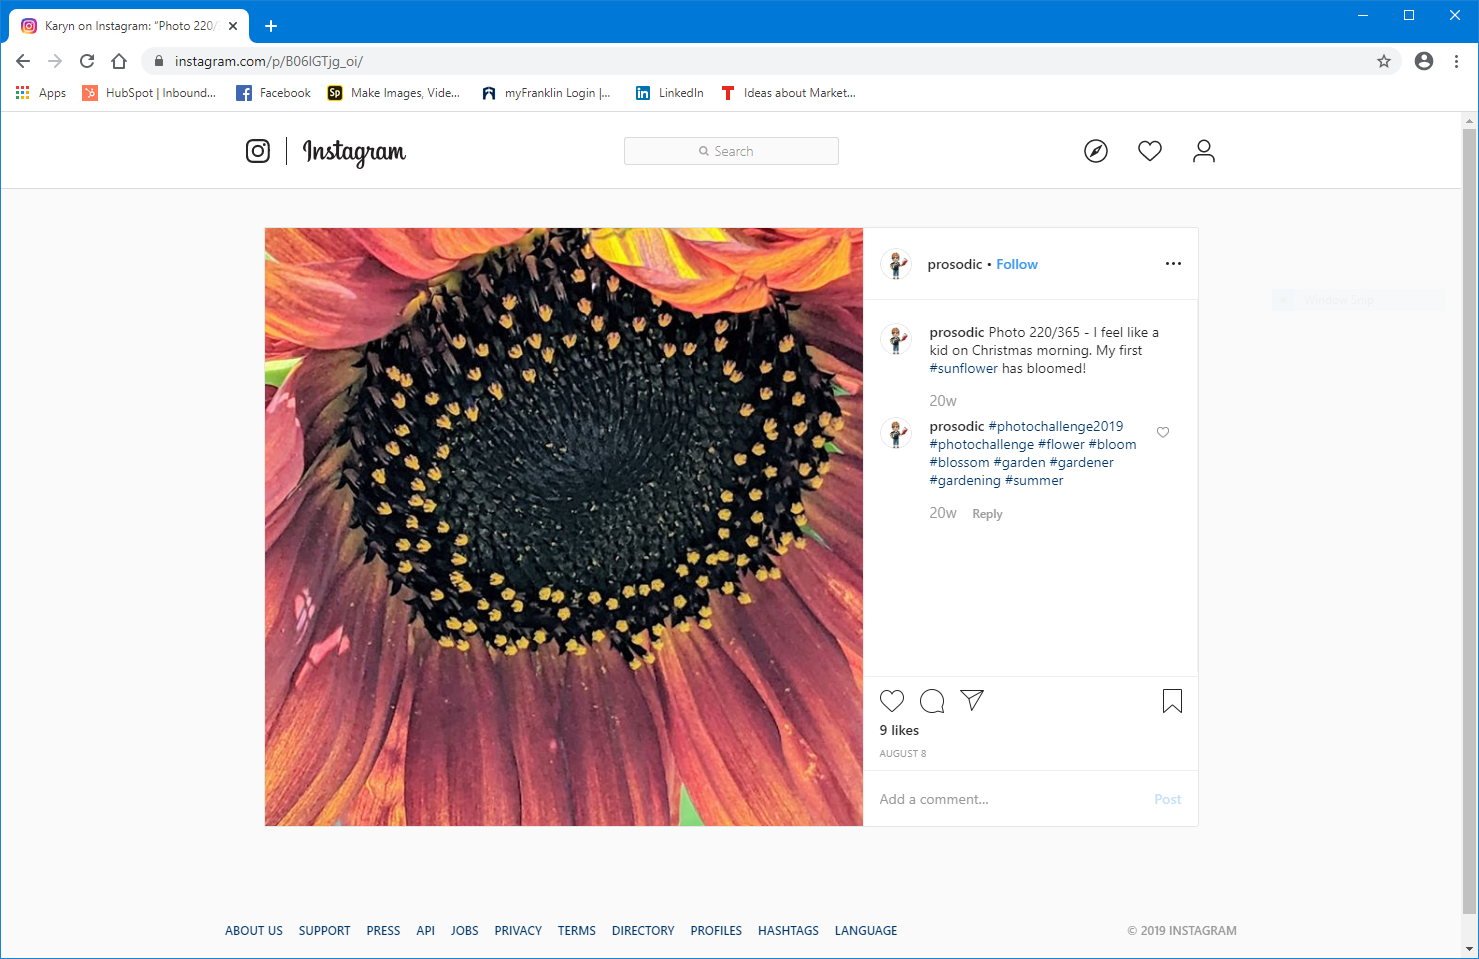Viewport: 1479px width, 959px height.
Task: Open the post's three-dot options menu
Action: tap(1173, 264)
